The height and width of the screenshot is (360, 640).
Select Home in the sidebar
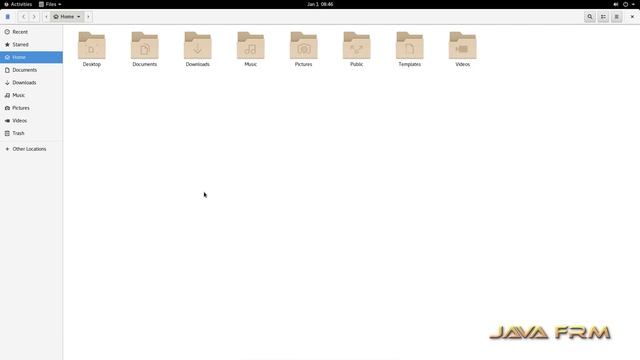[x=31, y=57]
